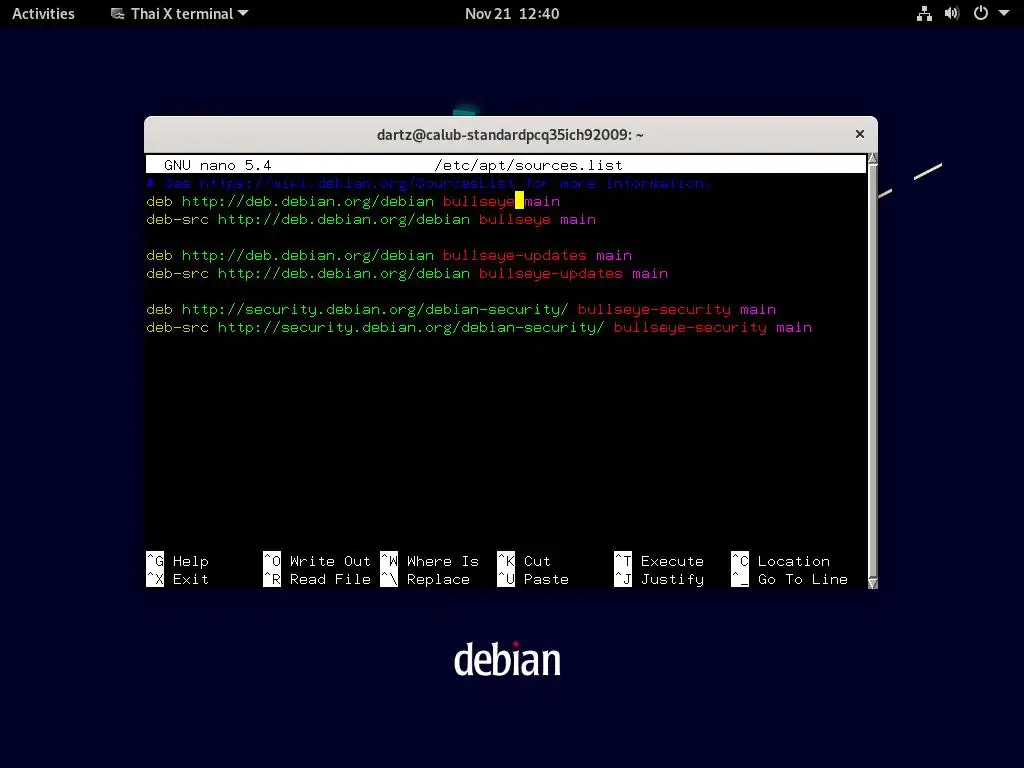Screen dimensions: 1024x768
Task: Click the volume speaker icon
Action: [952, 14]
